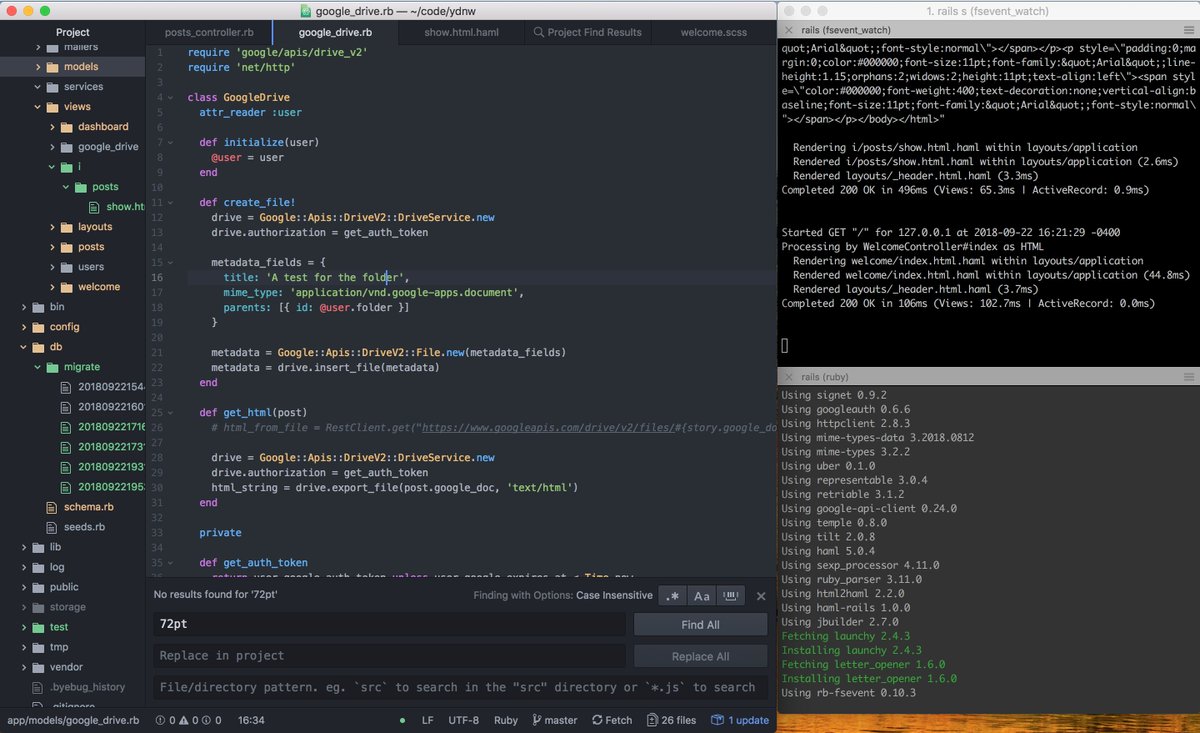Click the Find All button
The width and height of the screenshot is (1200, 733).
click(700, 624)
